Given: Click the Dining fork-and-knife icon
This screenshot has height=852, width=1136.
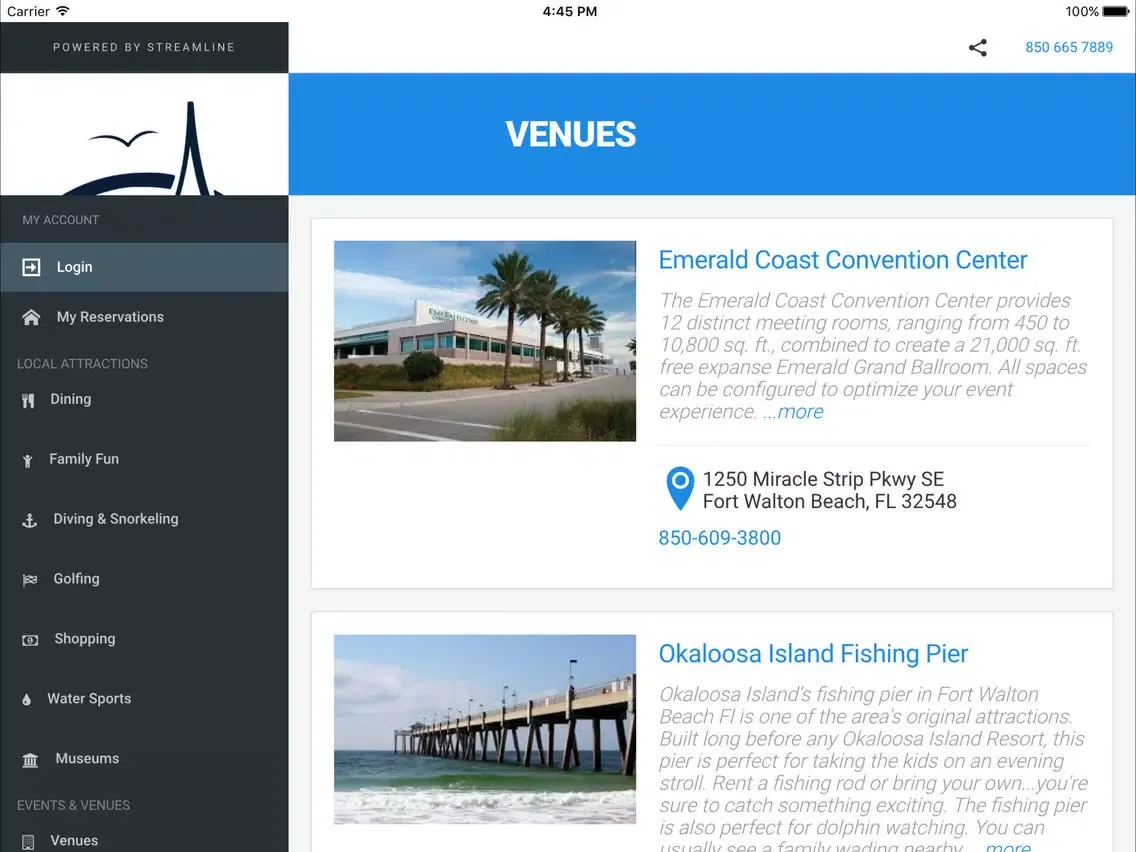Looking at the screenshot, I should click(x=28, y=400).
